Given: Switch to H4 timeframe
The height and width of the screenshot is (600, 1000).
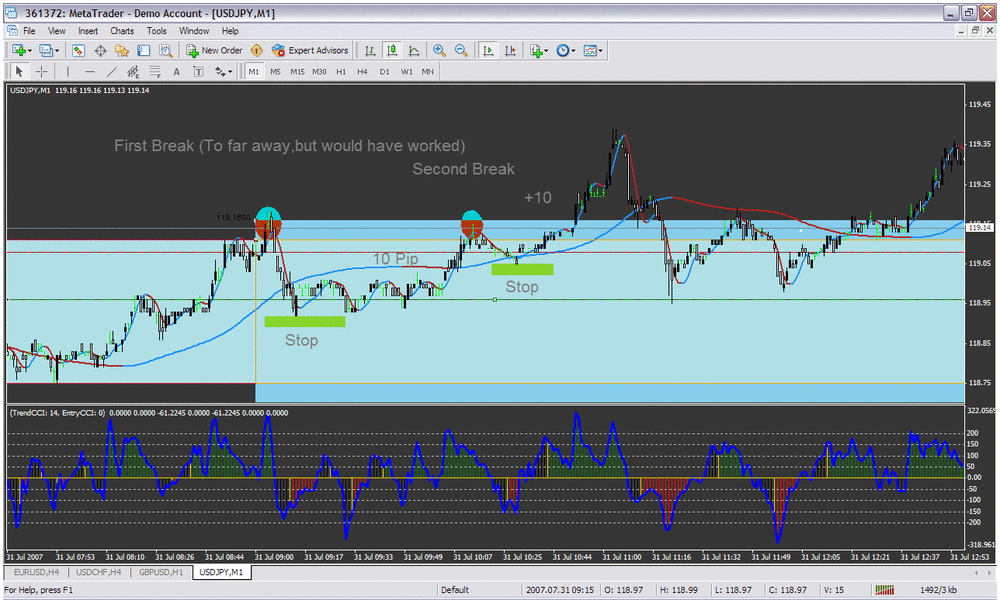Looking at the screenshot, I should [362, 71].
